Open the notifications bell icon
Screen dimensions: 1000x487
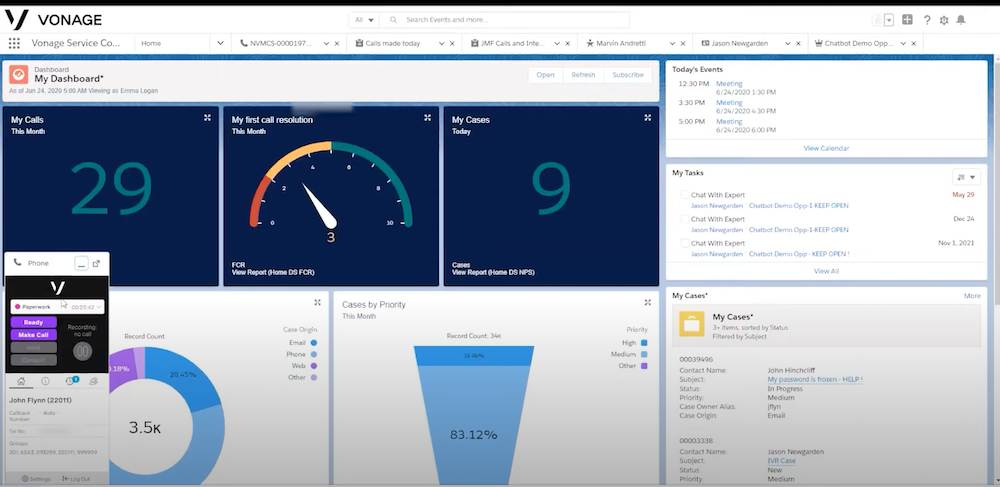click(961, 20)
